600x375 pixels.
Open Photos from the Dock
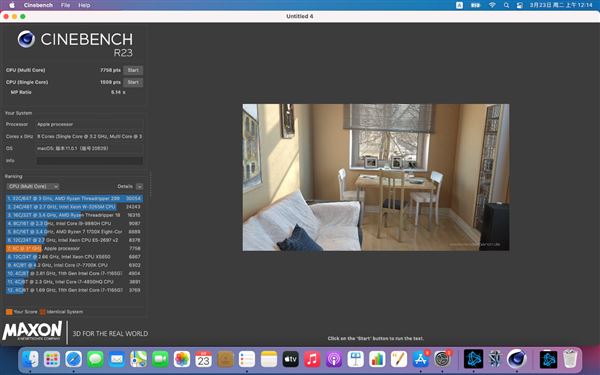tap(182, 359)
